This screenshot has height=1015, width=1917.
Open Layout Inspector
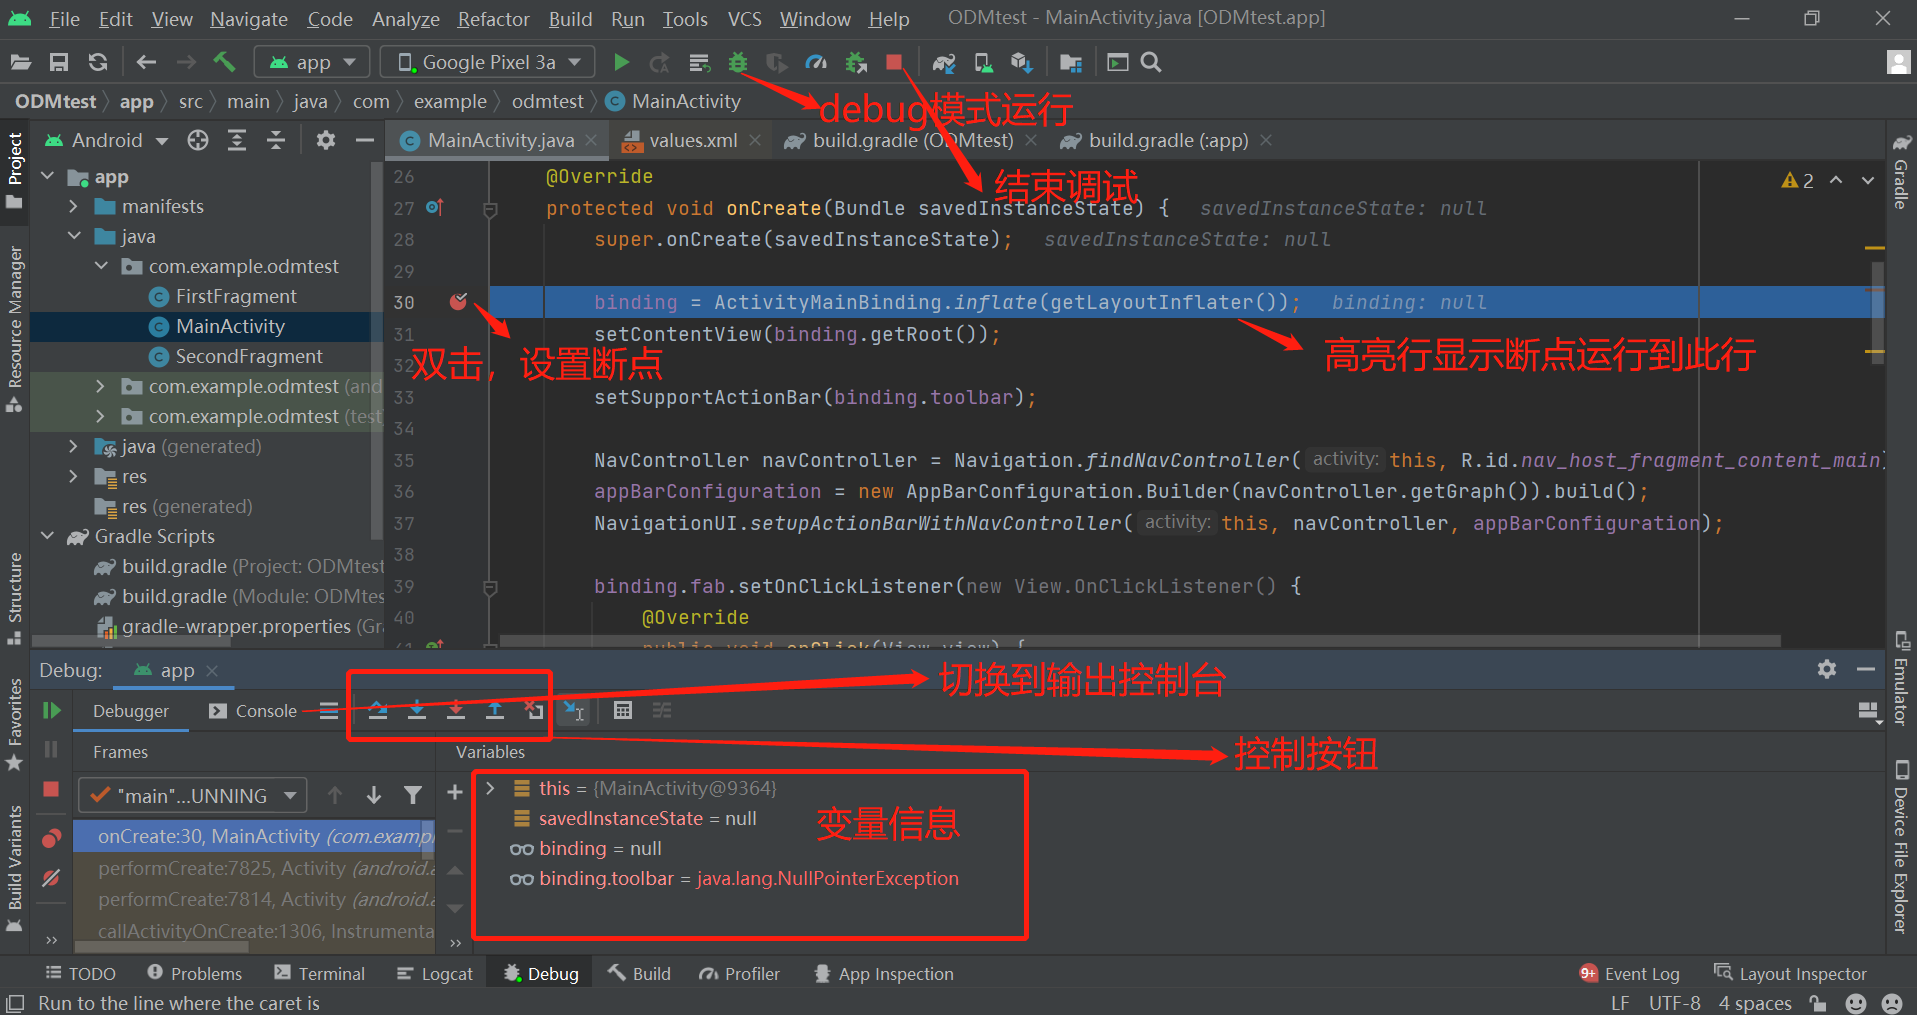[x=1790, y=974]
